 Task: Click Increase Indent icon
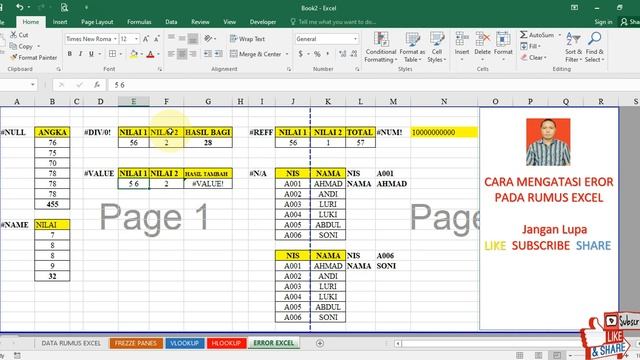[x=219, y=54]
